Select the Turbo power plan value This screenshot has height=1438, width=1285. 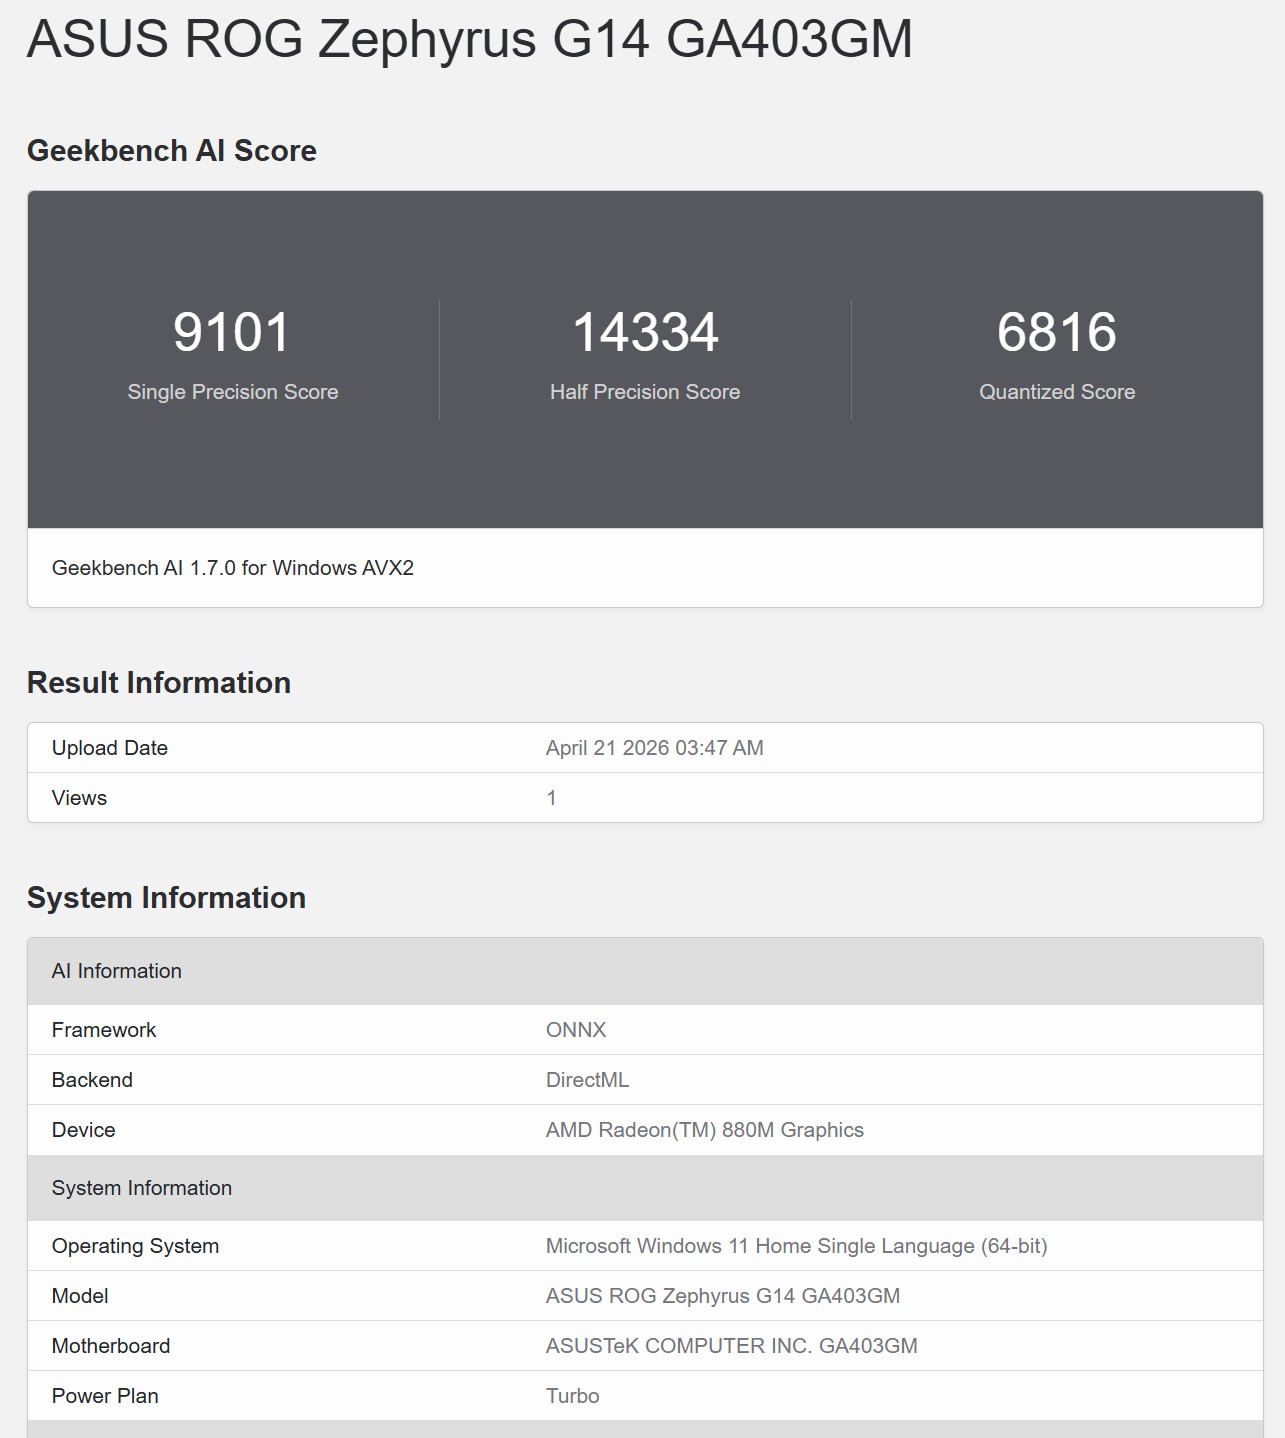point(573,1396)
